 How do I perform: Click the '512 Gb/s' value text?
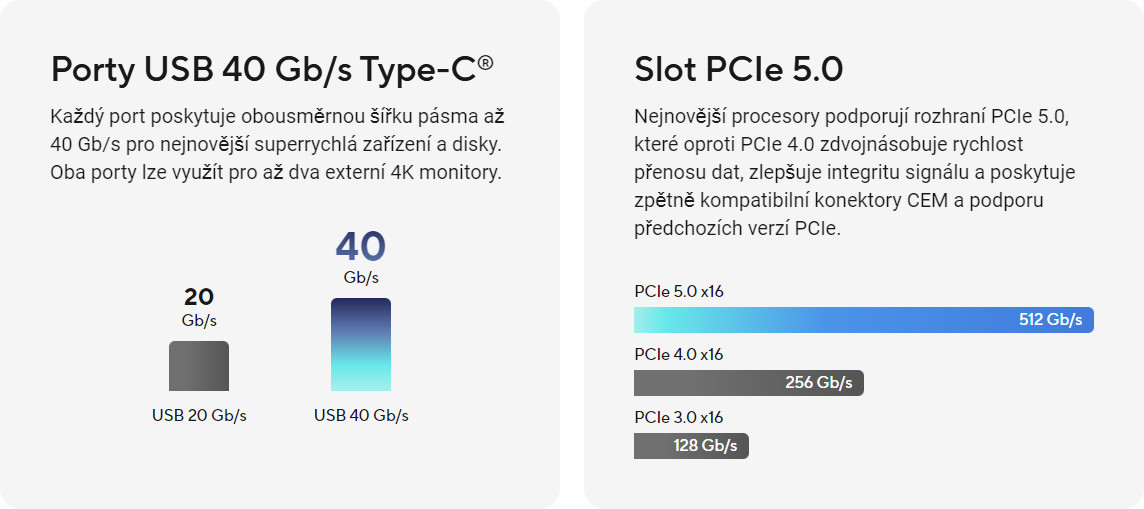[x=1050, y=320]
